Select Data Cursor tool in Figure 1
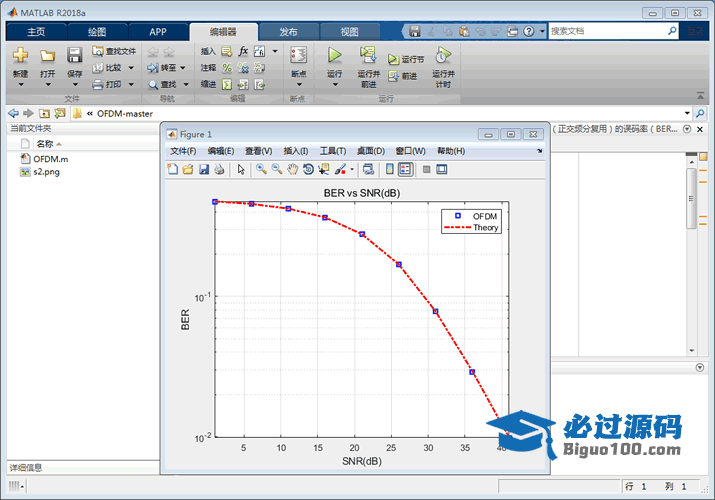 [x=324, y=169]
